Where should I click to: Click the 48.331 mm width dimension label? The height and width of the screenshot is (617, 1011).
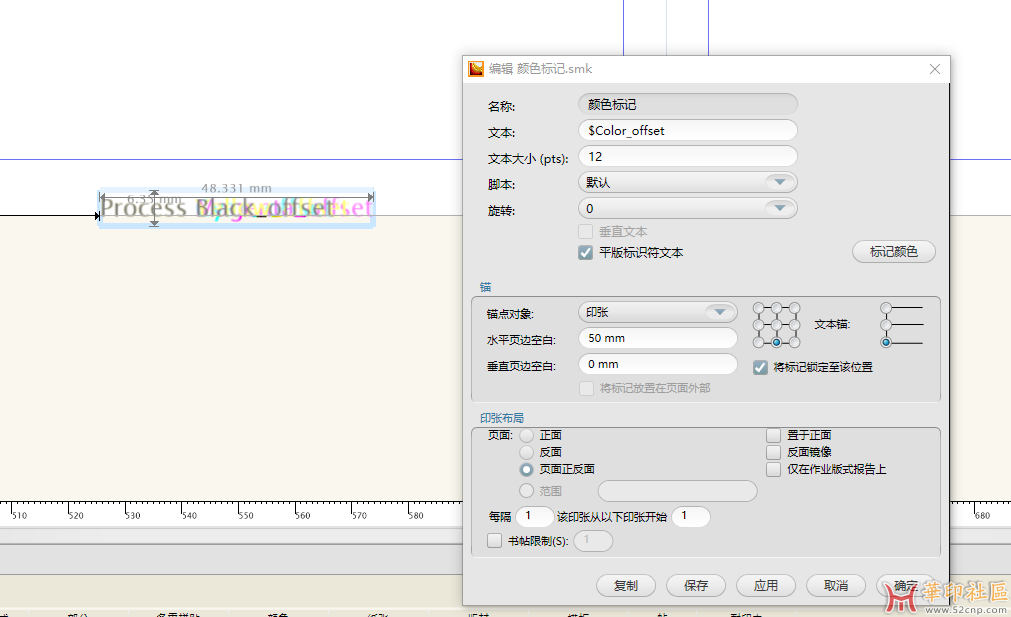point(236,188)
